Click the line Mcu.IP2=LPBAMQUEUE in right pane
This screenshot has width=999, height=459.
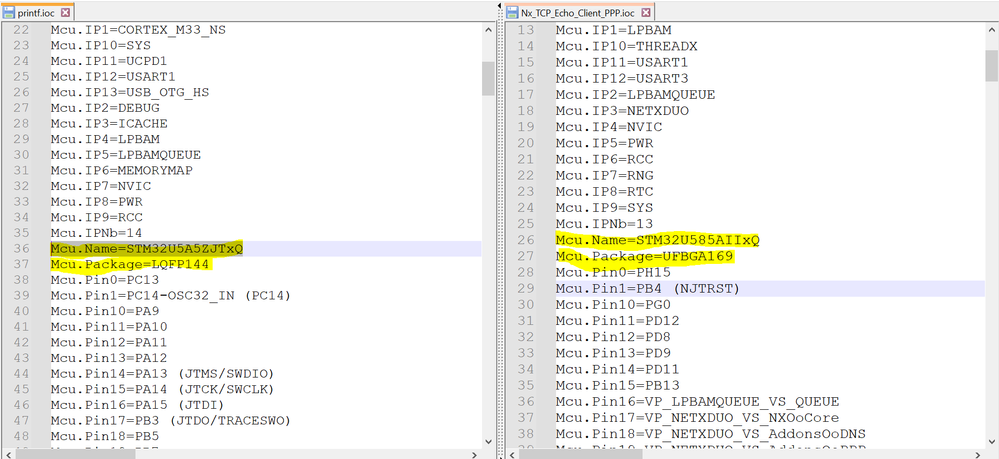point(635,94)
